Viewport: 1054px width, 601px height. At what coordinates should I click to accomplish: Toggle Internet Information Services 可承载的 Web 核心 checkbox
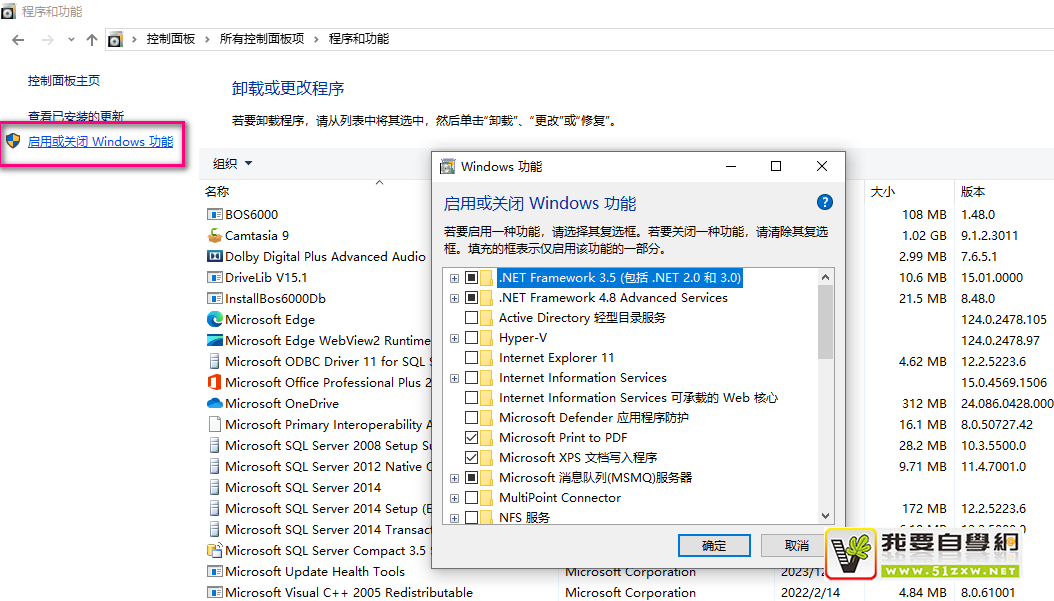(471, 398)
